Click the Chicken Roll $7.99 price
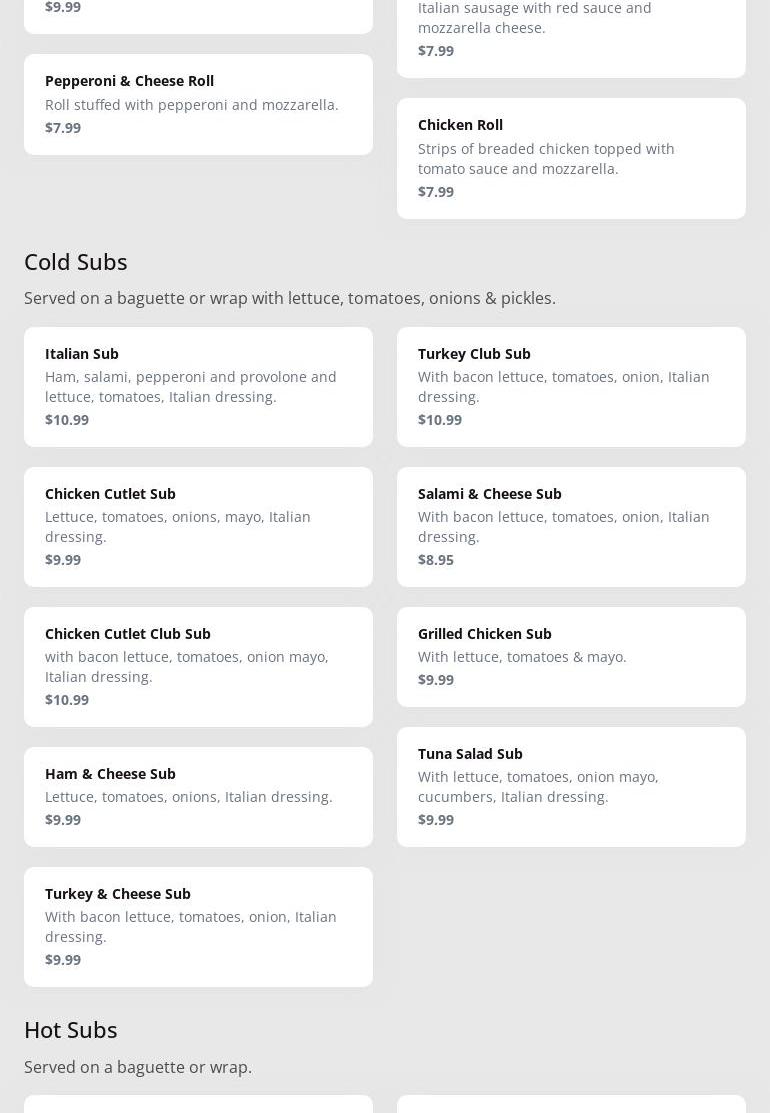 point(436,192)
